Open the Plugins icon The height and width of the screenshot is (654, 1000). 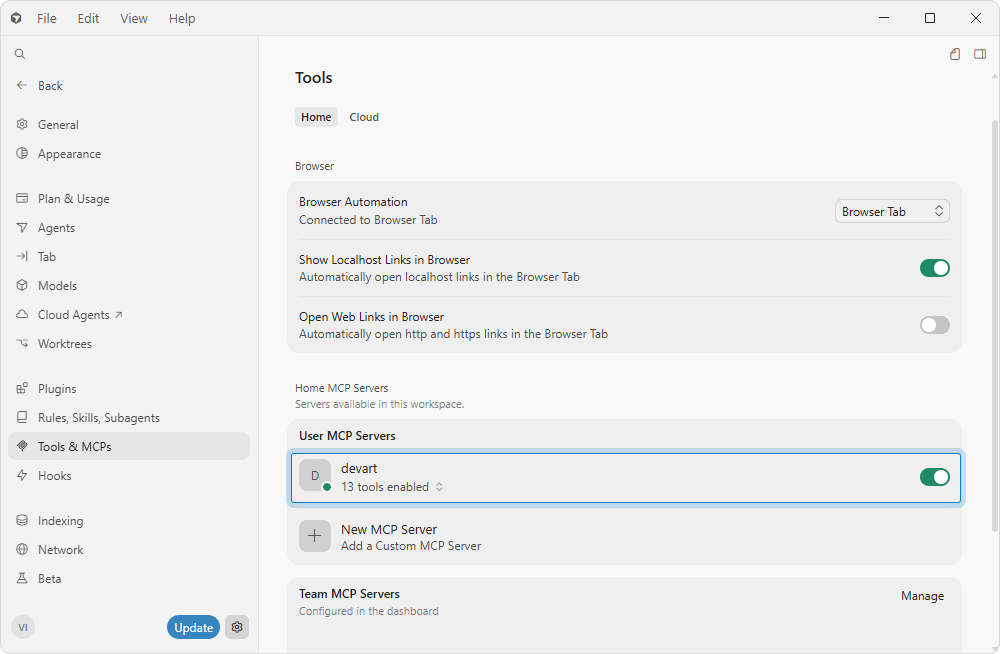(22, 388)
